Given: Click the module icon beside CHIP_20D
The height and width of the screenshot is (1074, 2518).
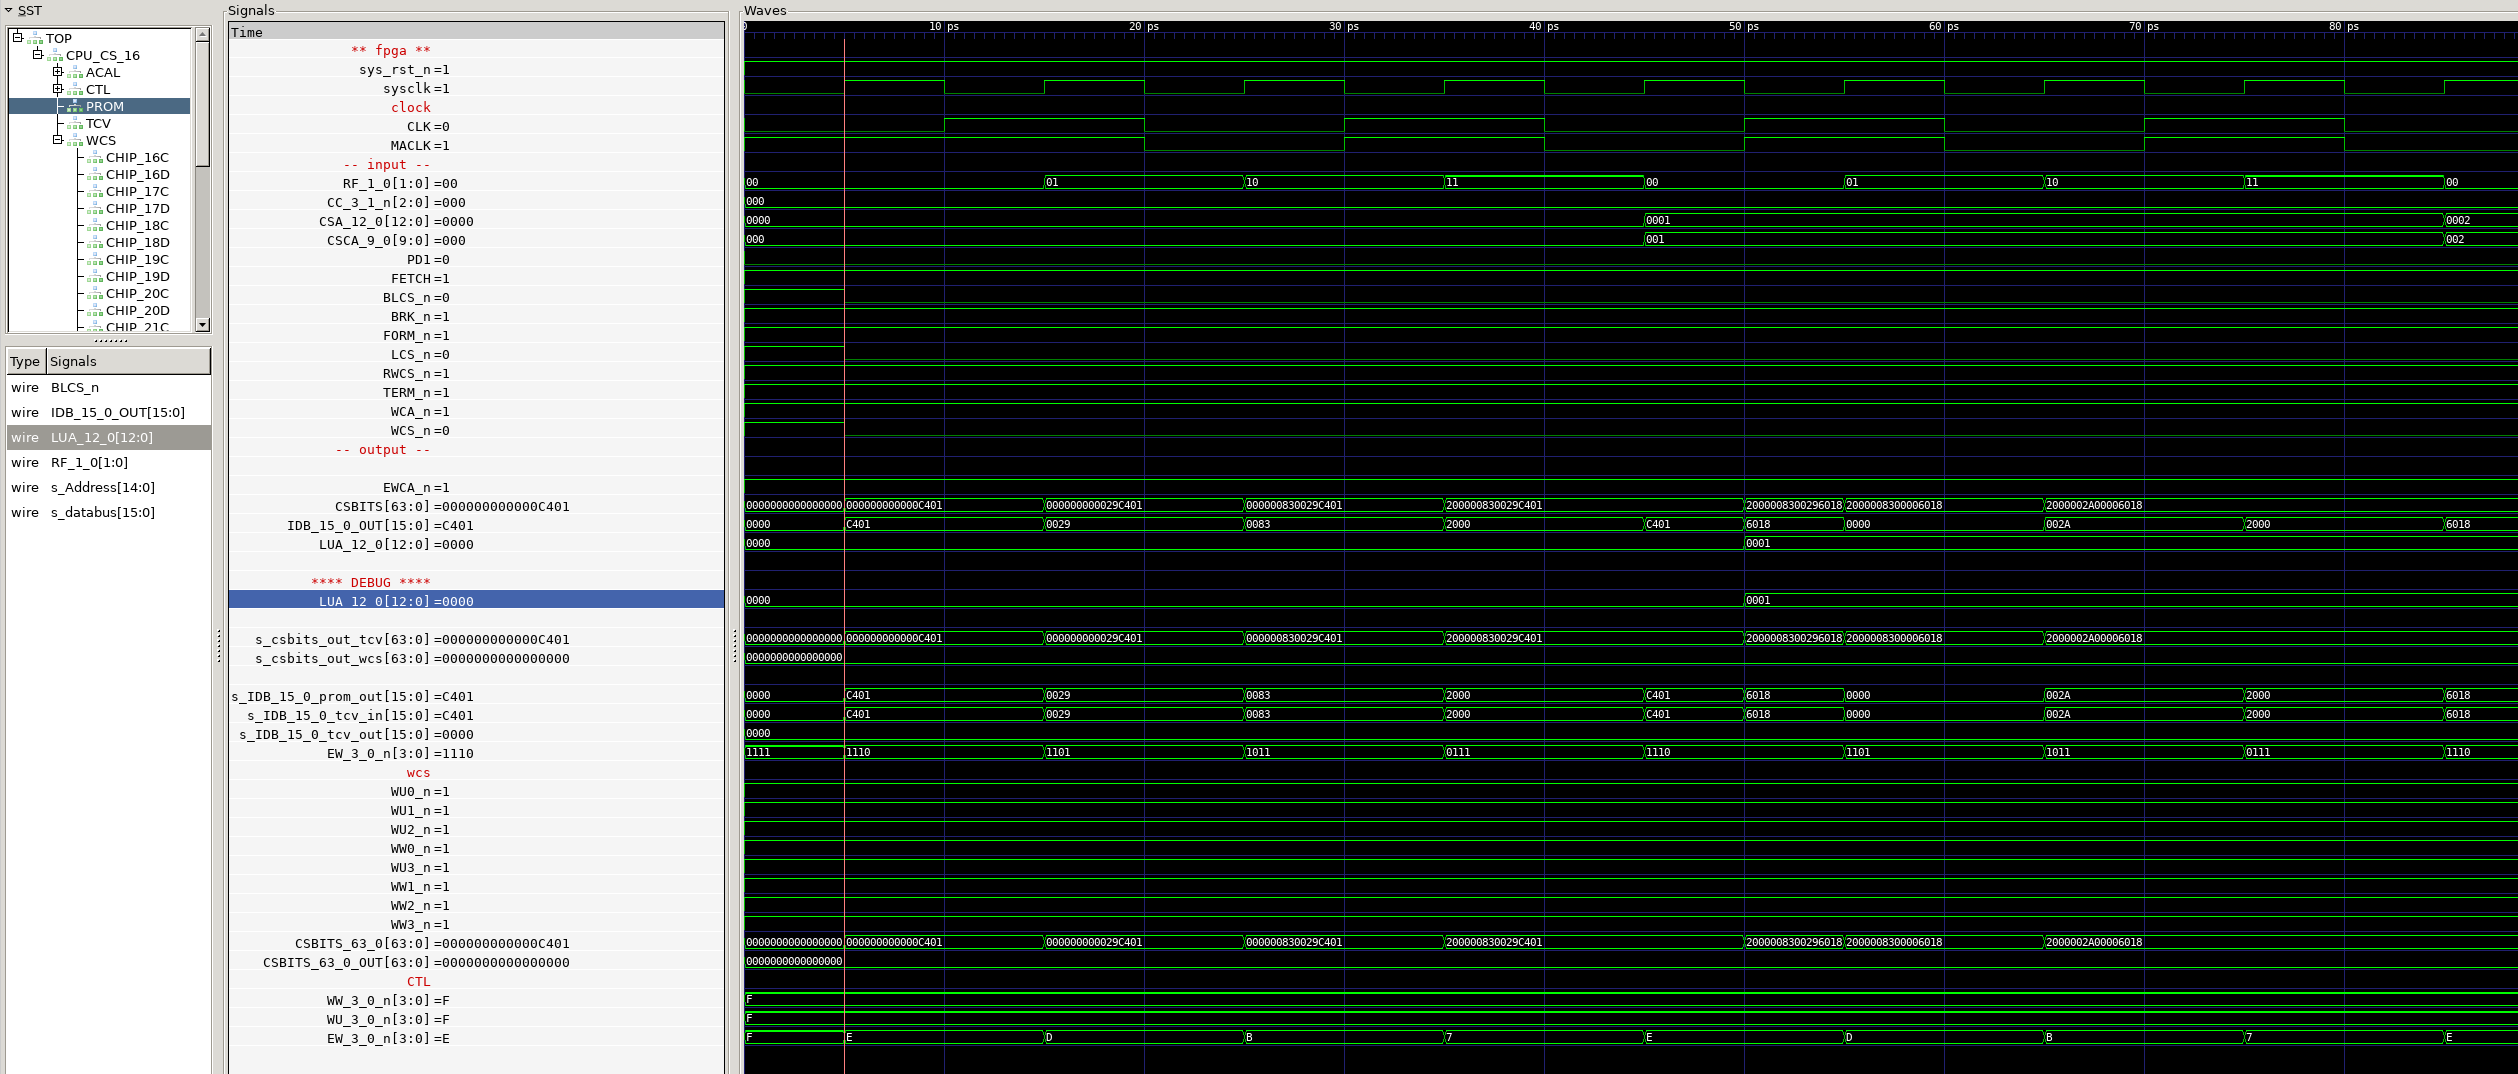Looking at the screenshot, I should (95, 311).
